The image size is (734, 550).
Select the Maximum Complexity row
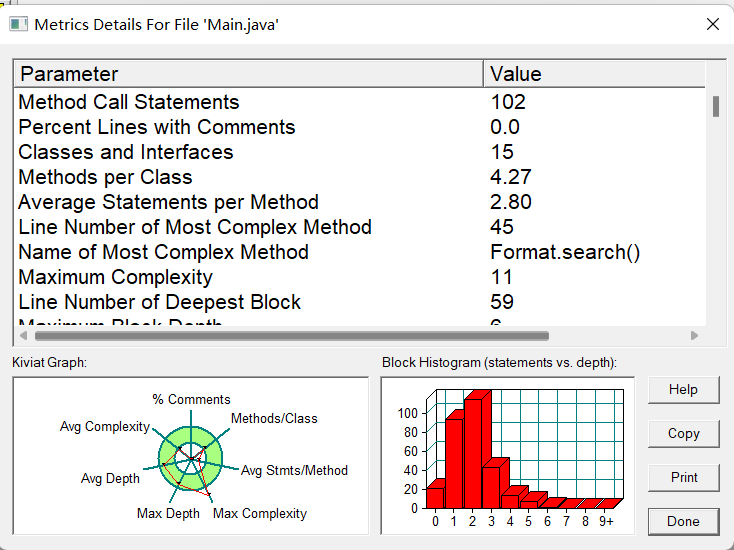click(360, 277)
